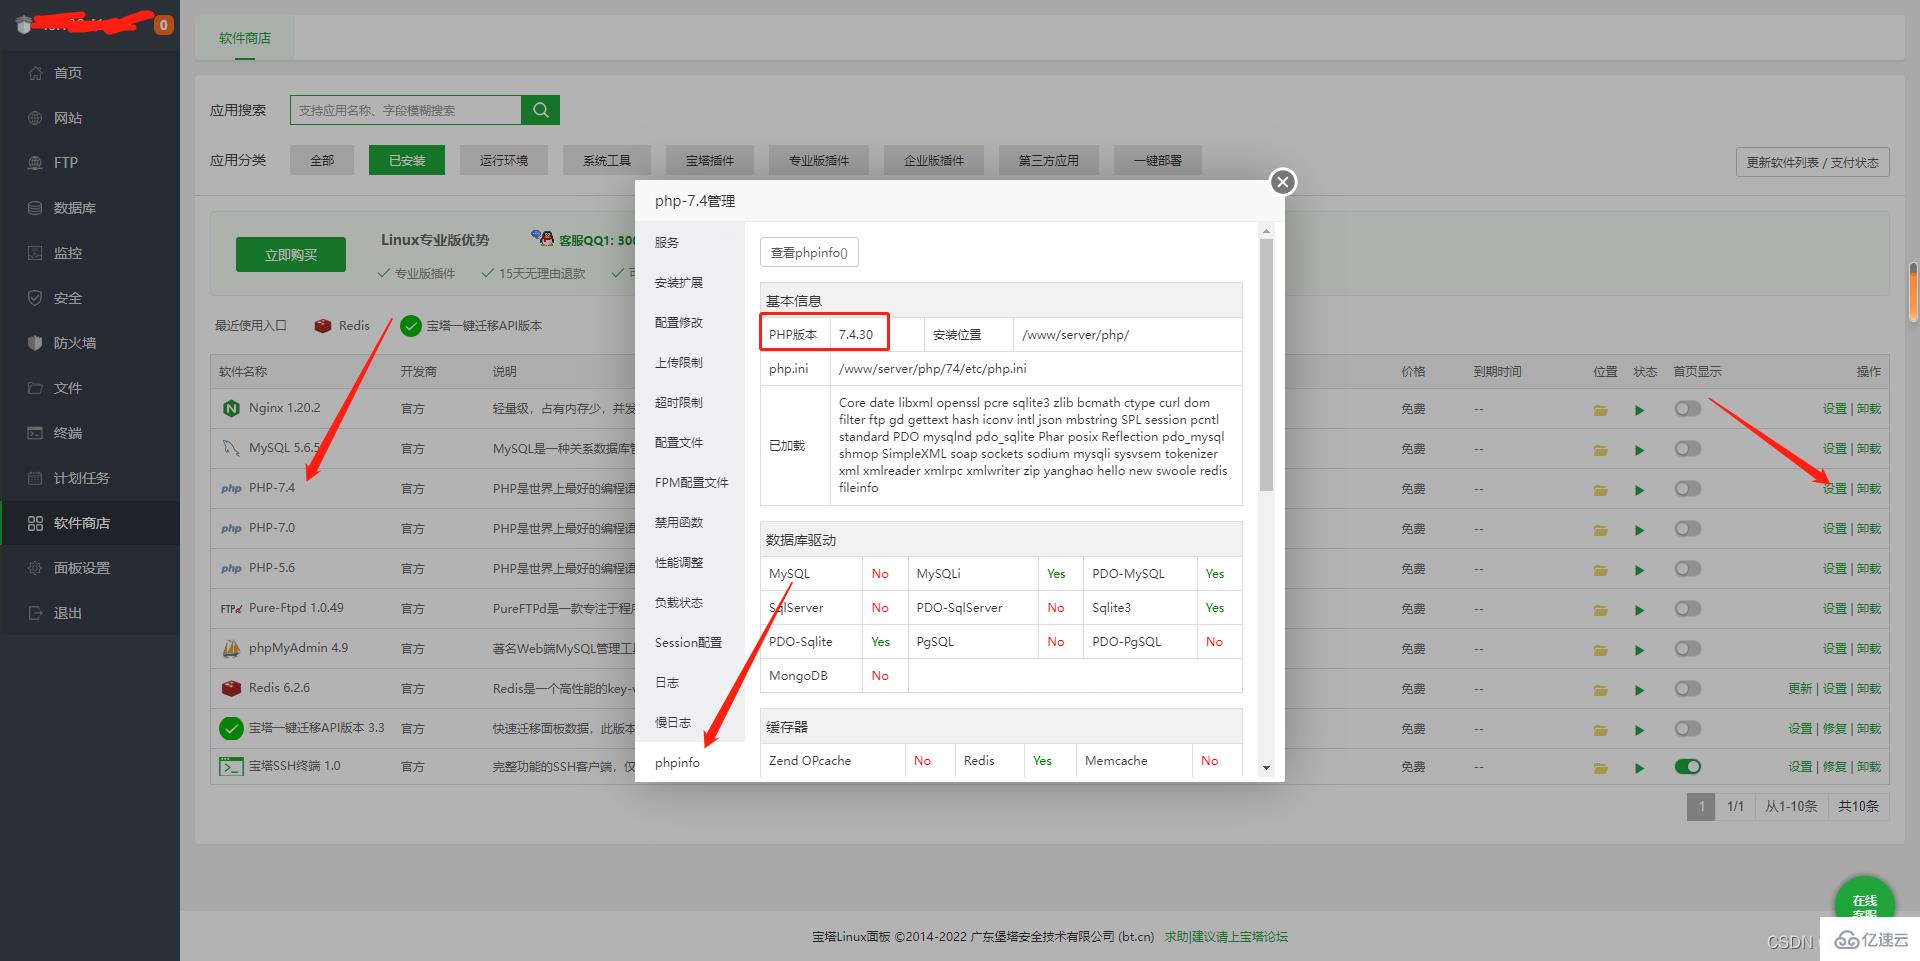Open FTP in the sidebar
The height and width of the screenshot is (961, 1920).
click(x=66, y=163)
